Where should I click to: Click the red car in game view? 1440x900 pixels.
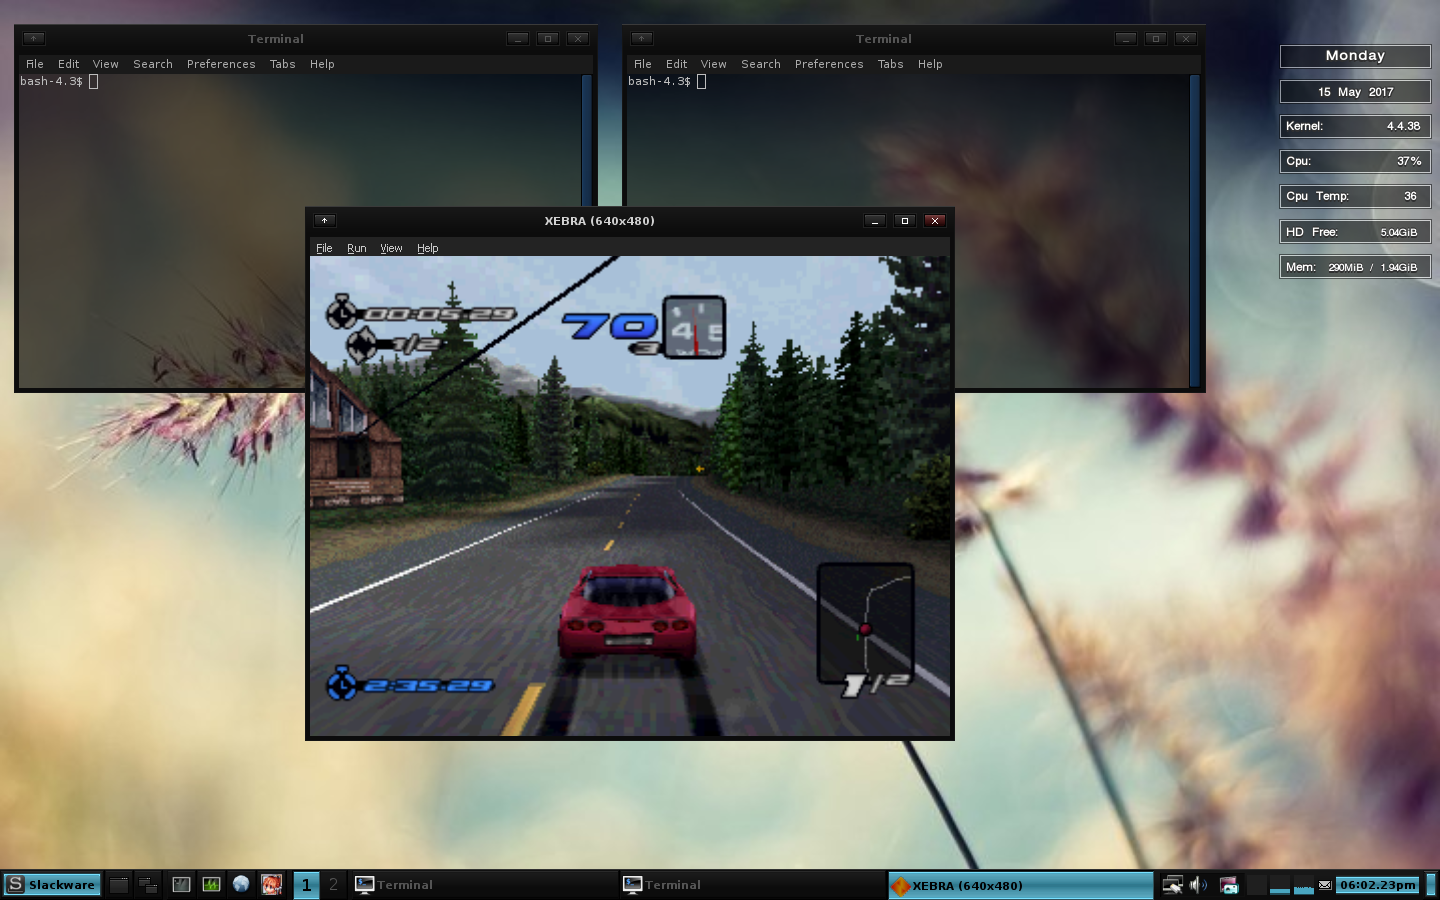coord(626,612)
